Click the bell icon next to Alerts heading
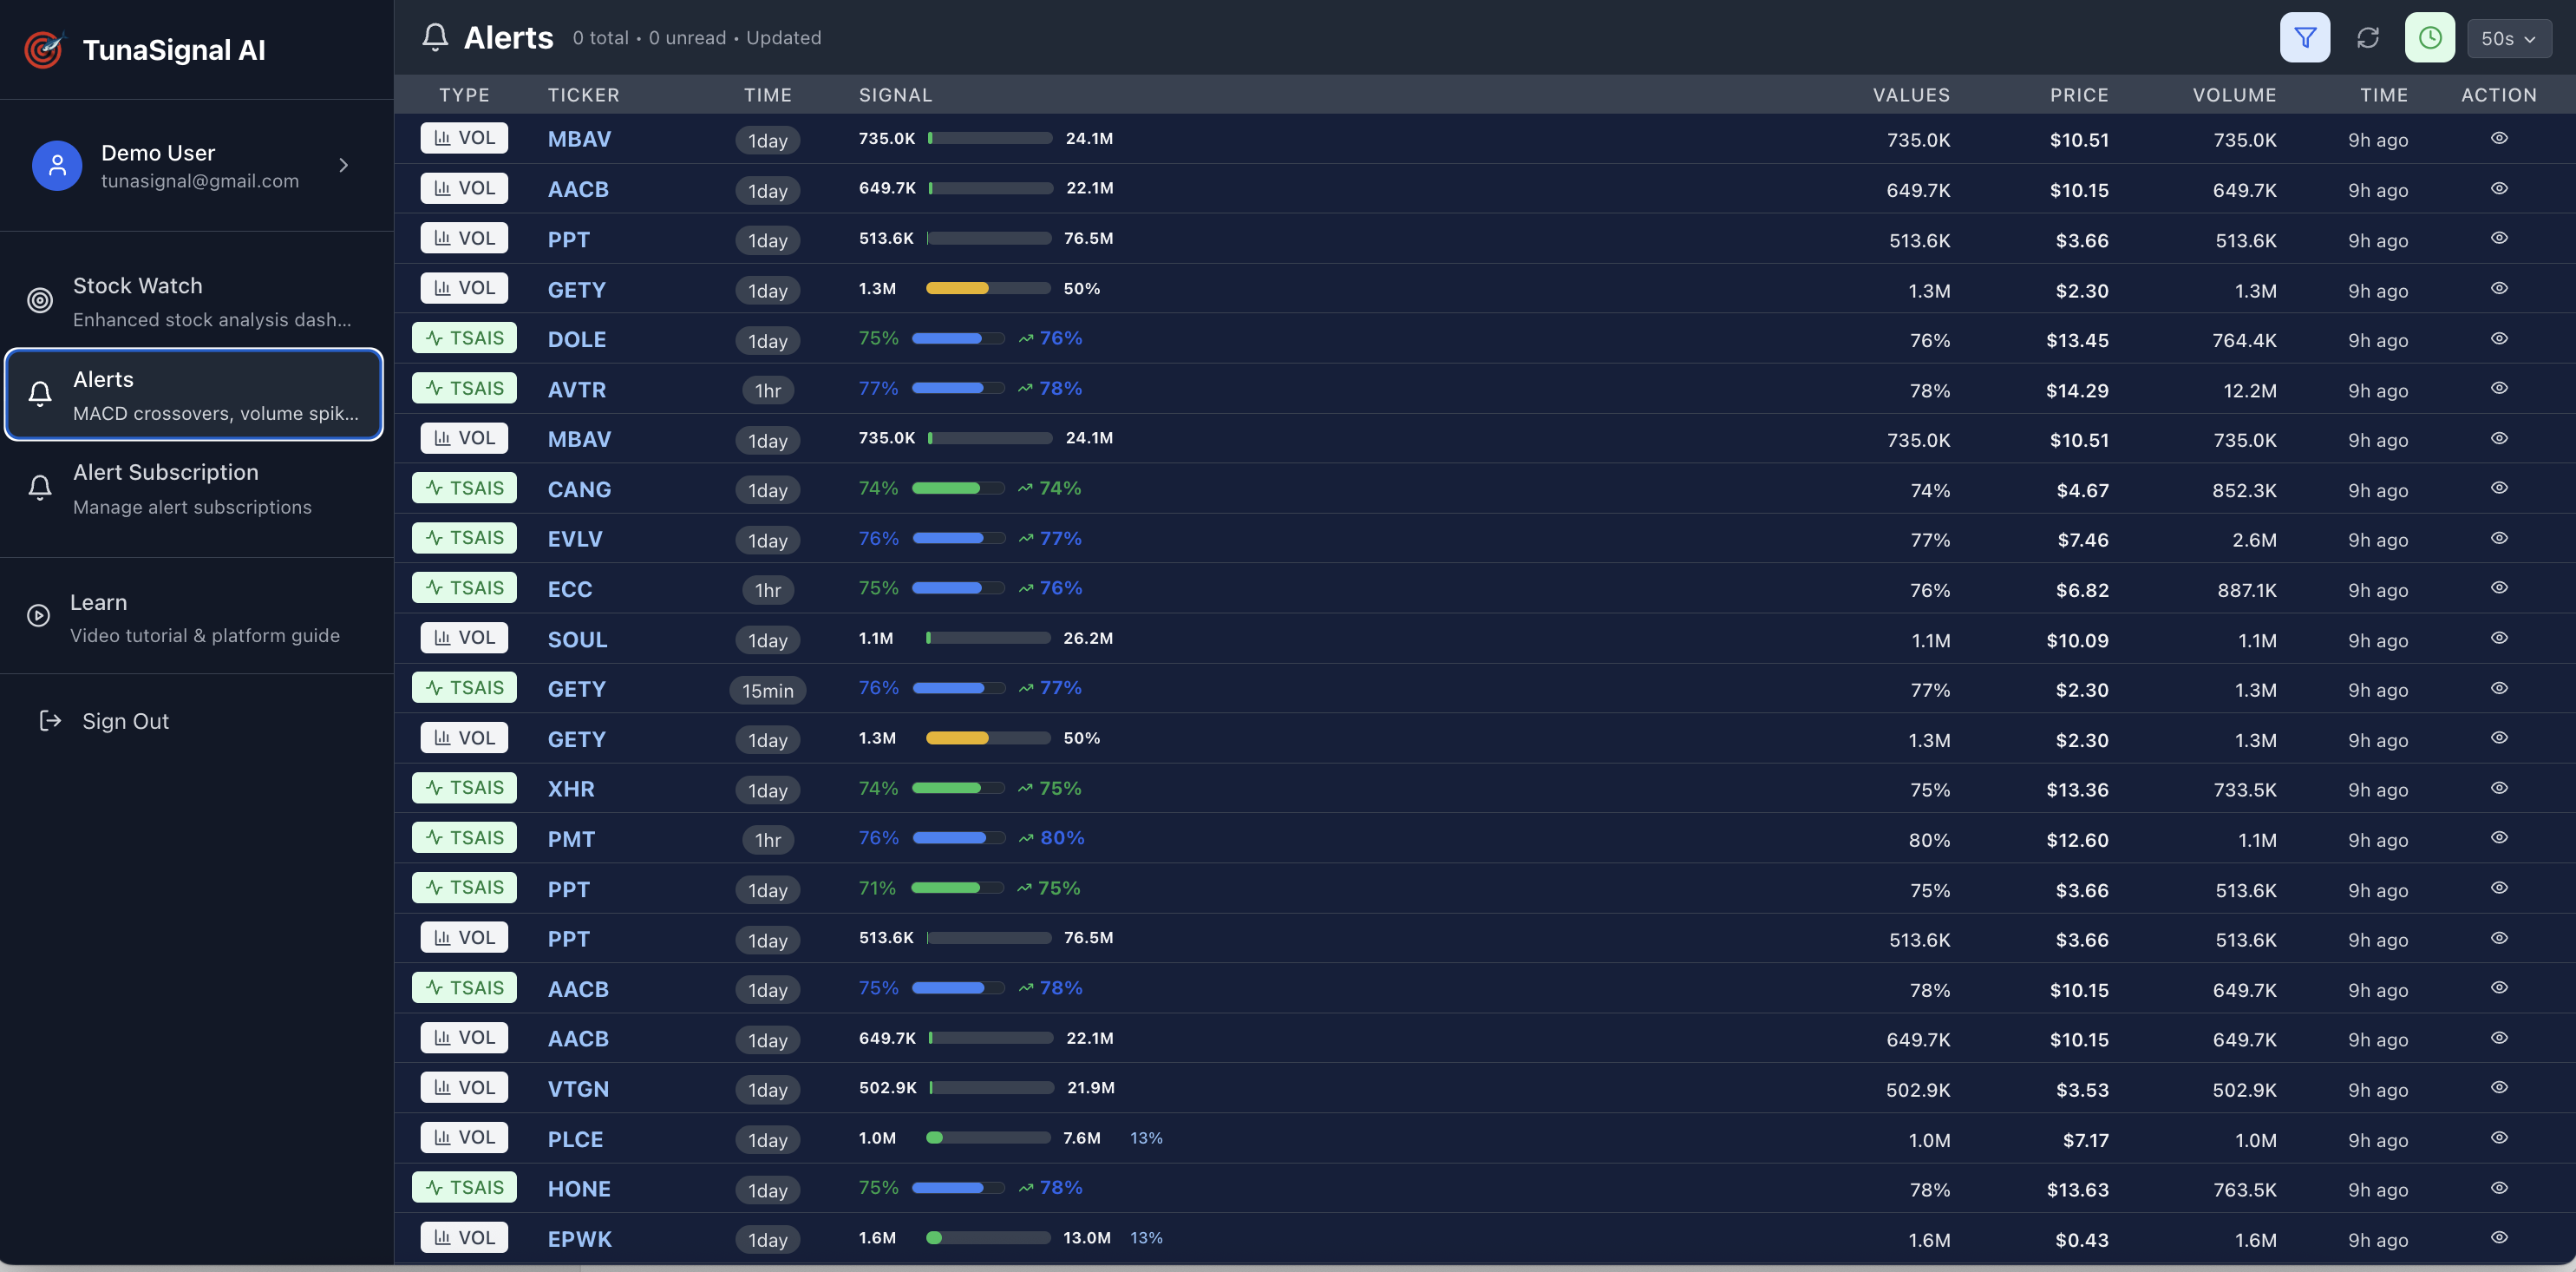Viewport: 2576px width, 1272px height. tap(435, 36)
